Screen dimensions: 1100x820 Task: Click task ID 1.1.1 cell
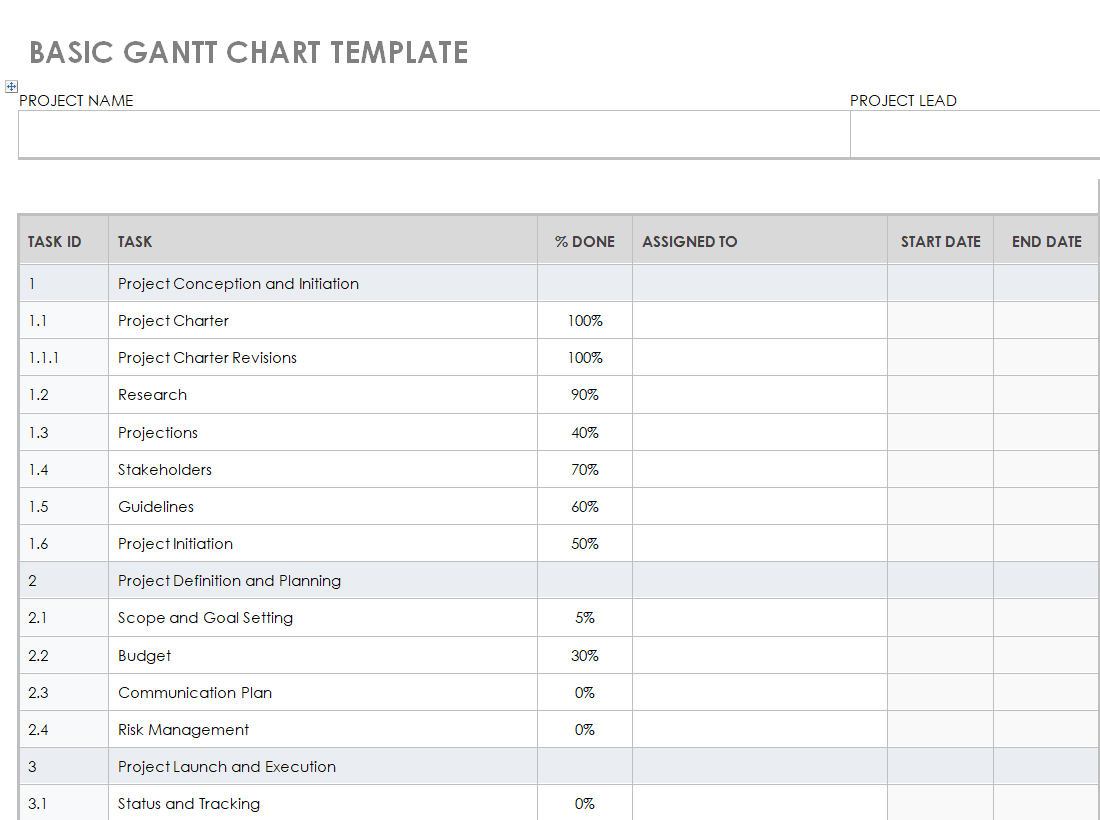64,358
